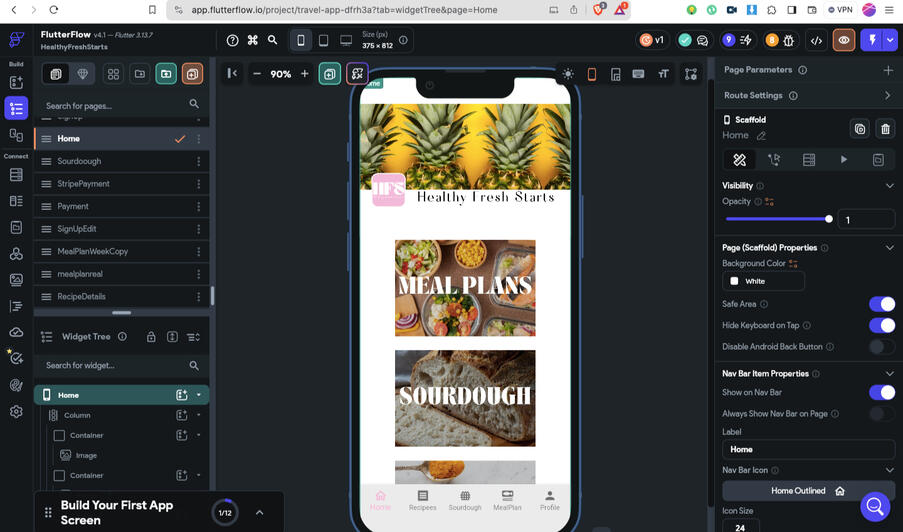Screen dimensions: 903x532
Task: Open the Actions tab in properties panel
Action: [774, 160]
